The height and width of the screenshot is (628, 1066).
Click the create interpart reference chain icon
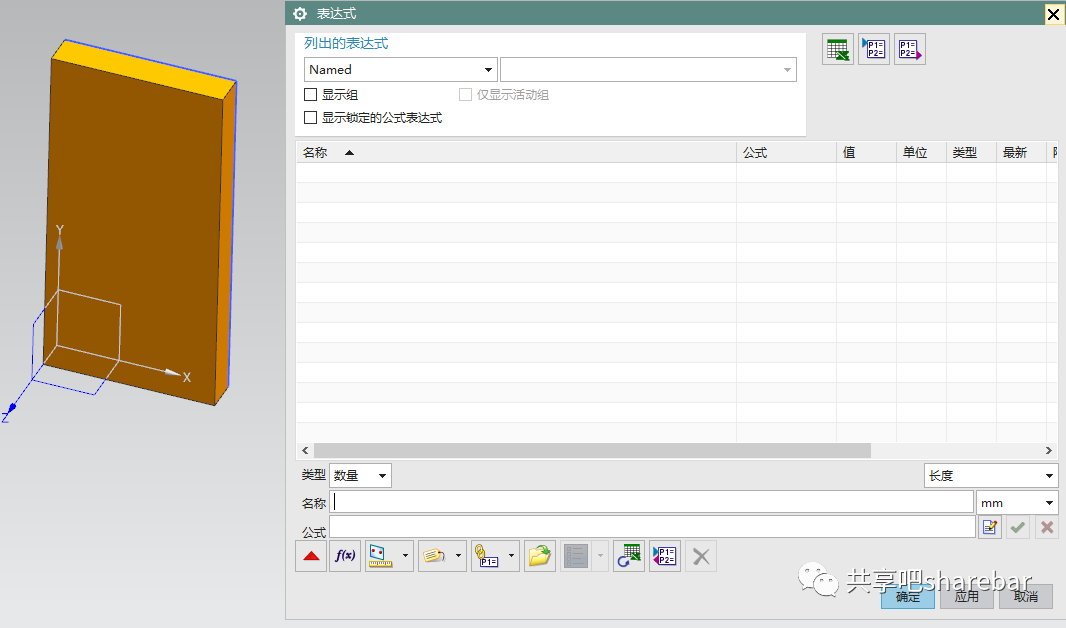pos(487,556)
